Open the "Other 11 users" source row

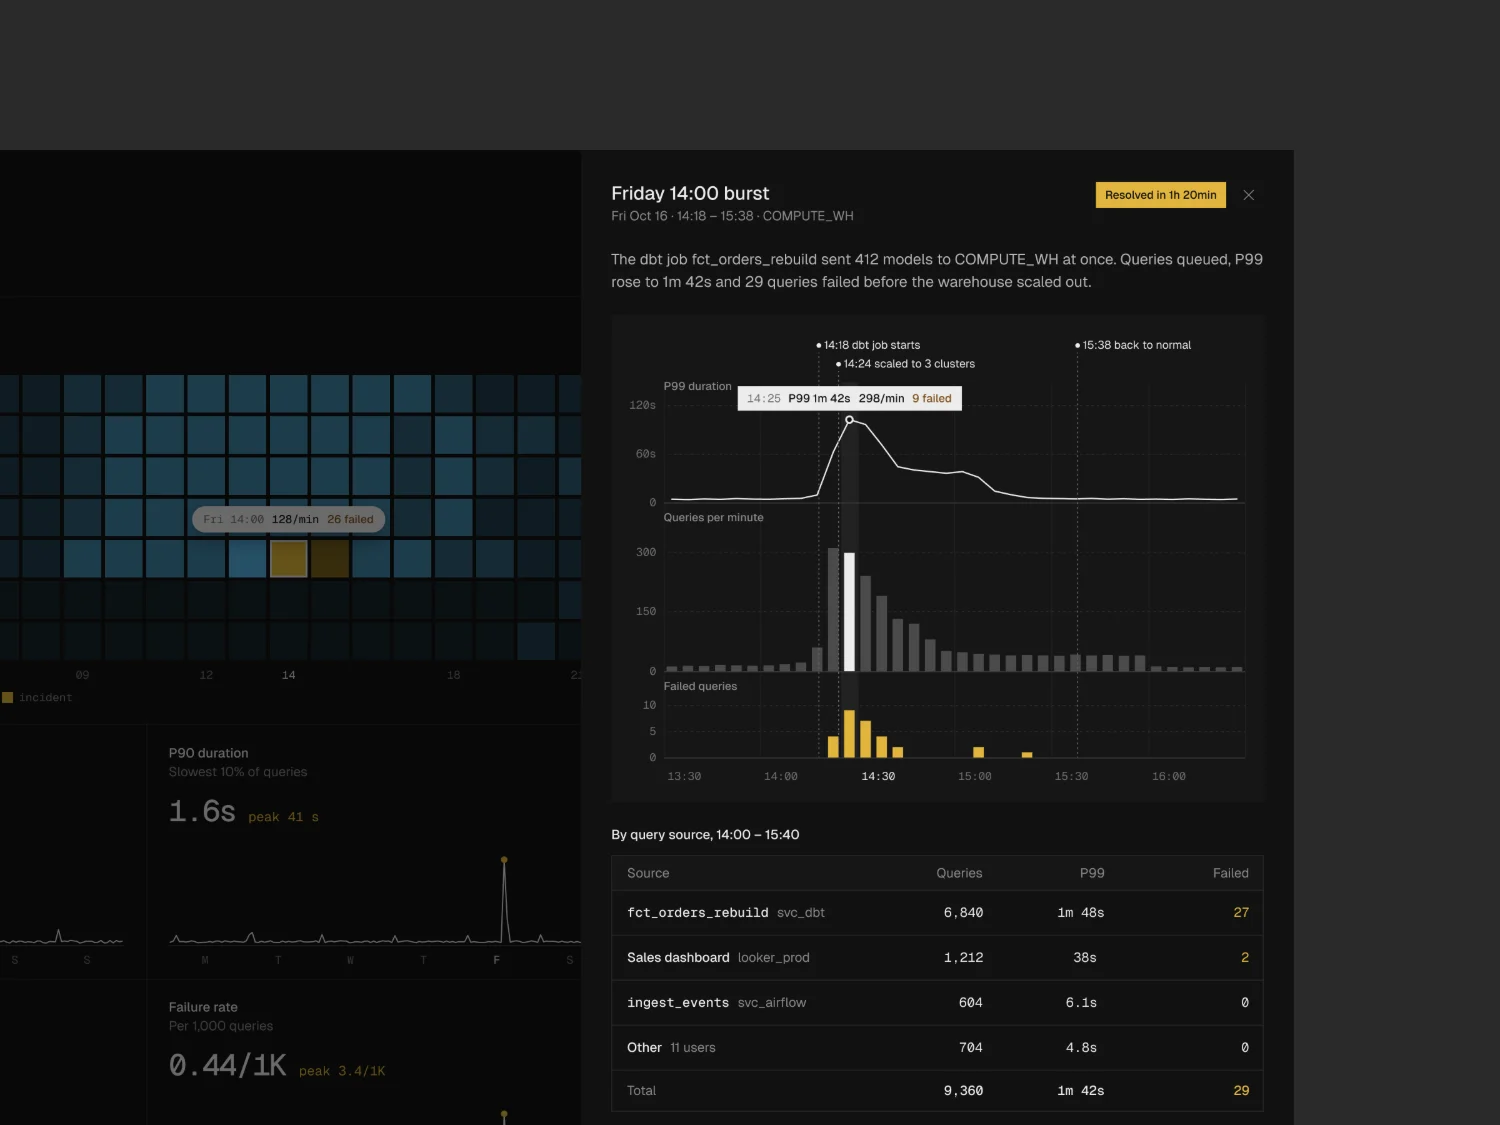point(937,1048)
